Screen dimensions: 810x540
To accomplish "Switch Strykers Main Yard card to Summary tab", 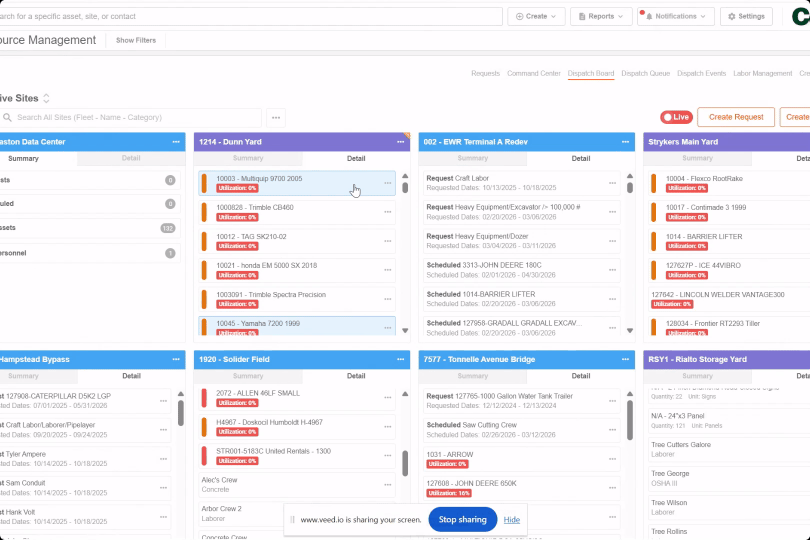I will [x=697, y=158].
